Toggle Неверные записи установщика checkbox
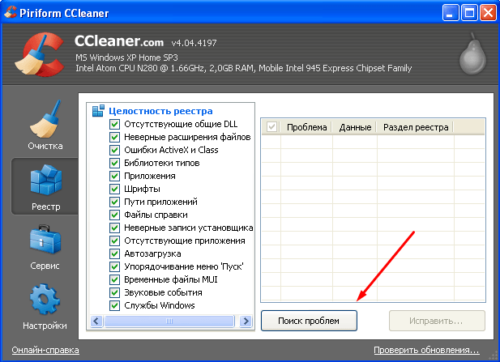 tap(115, 228)
